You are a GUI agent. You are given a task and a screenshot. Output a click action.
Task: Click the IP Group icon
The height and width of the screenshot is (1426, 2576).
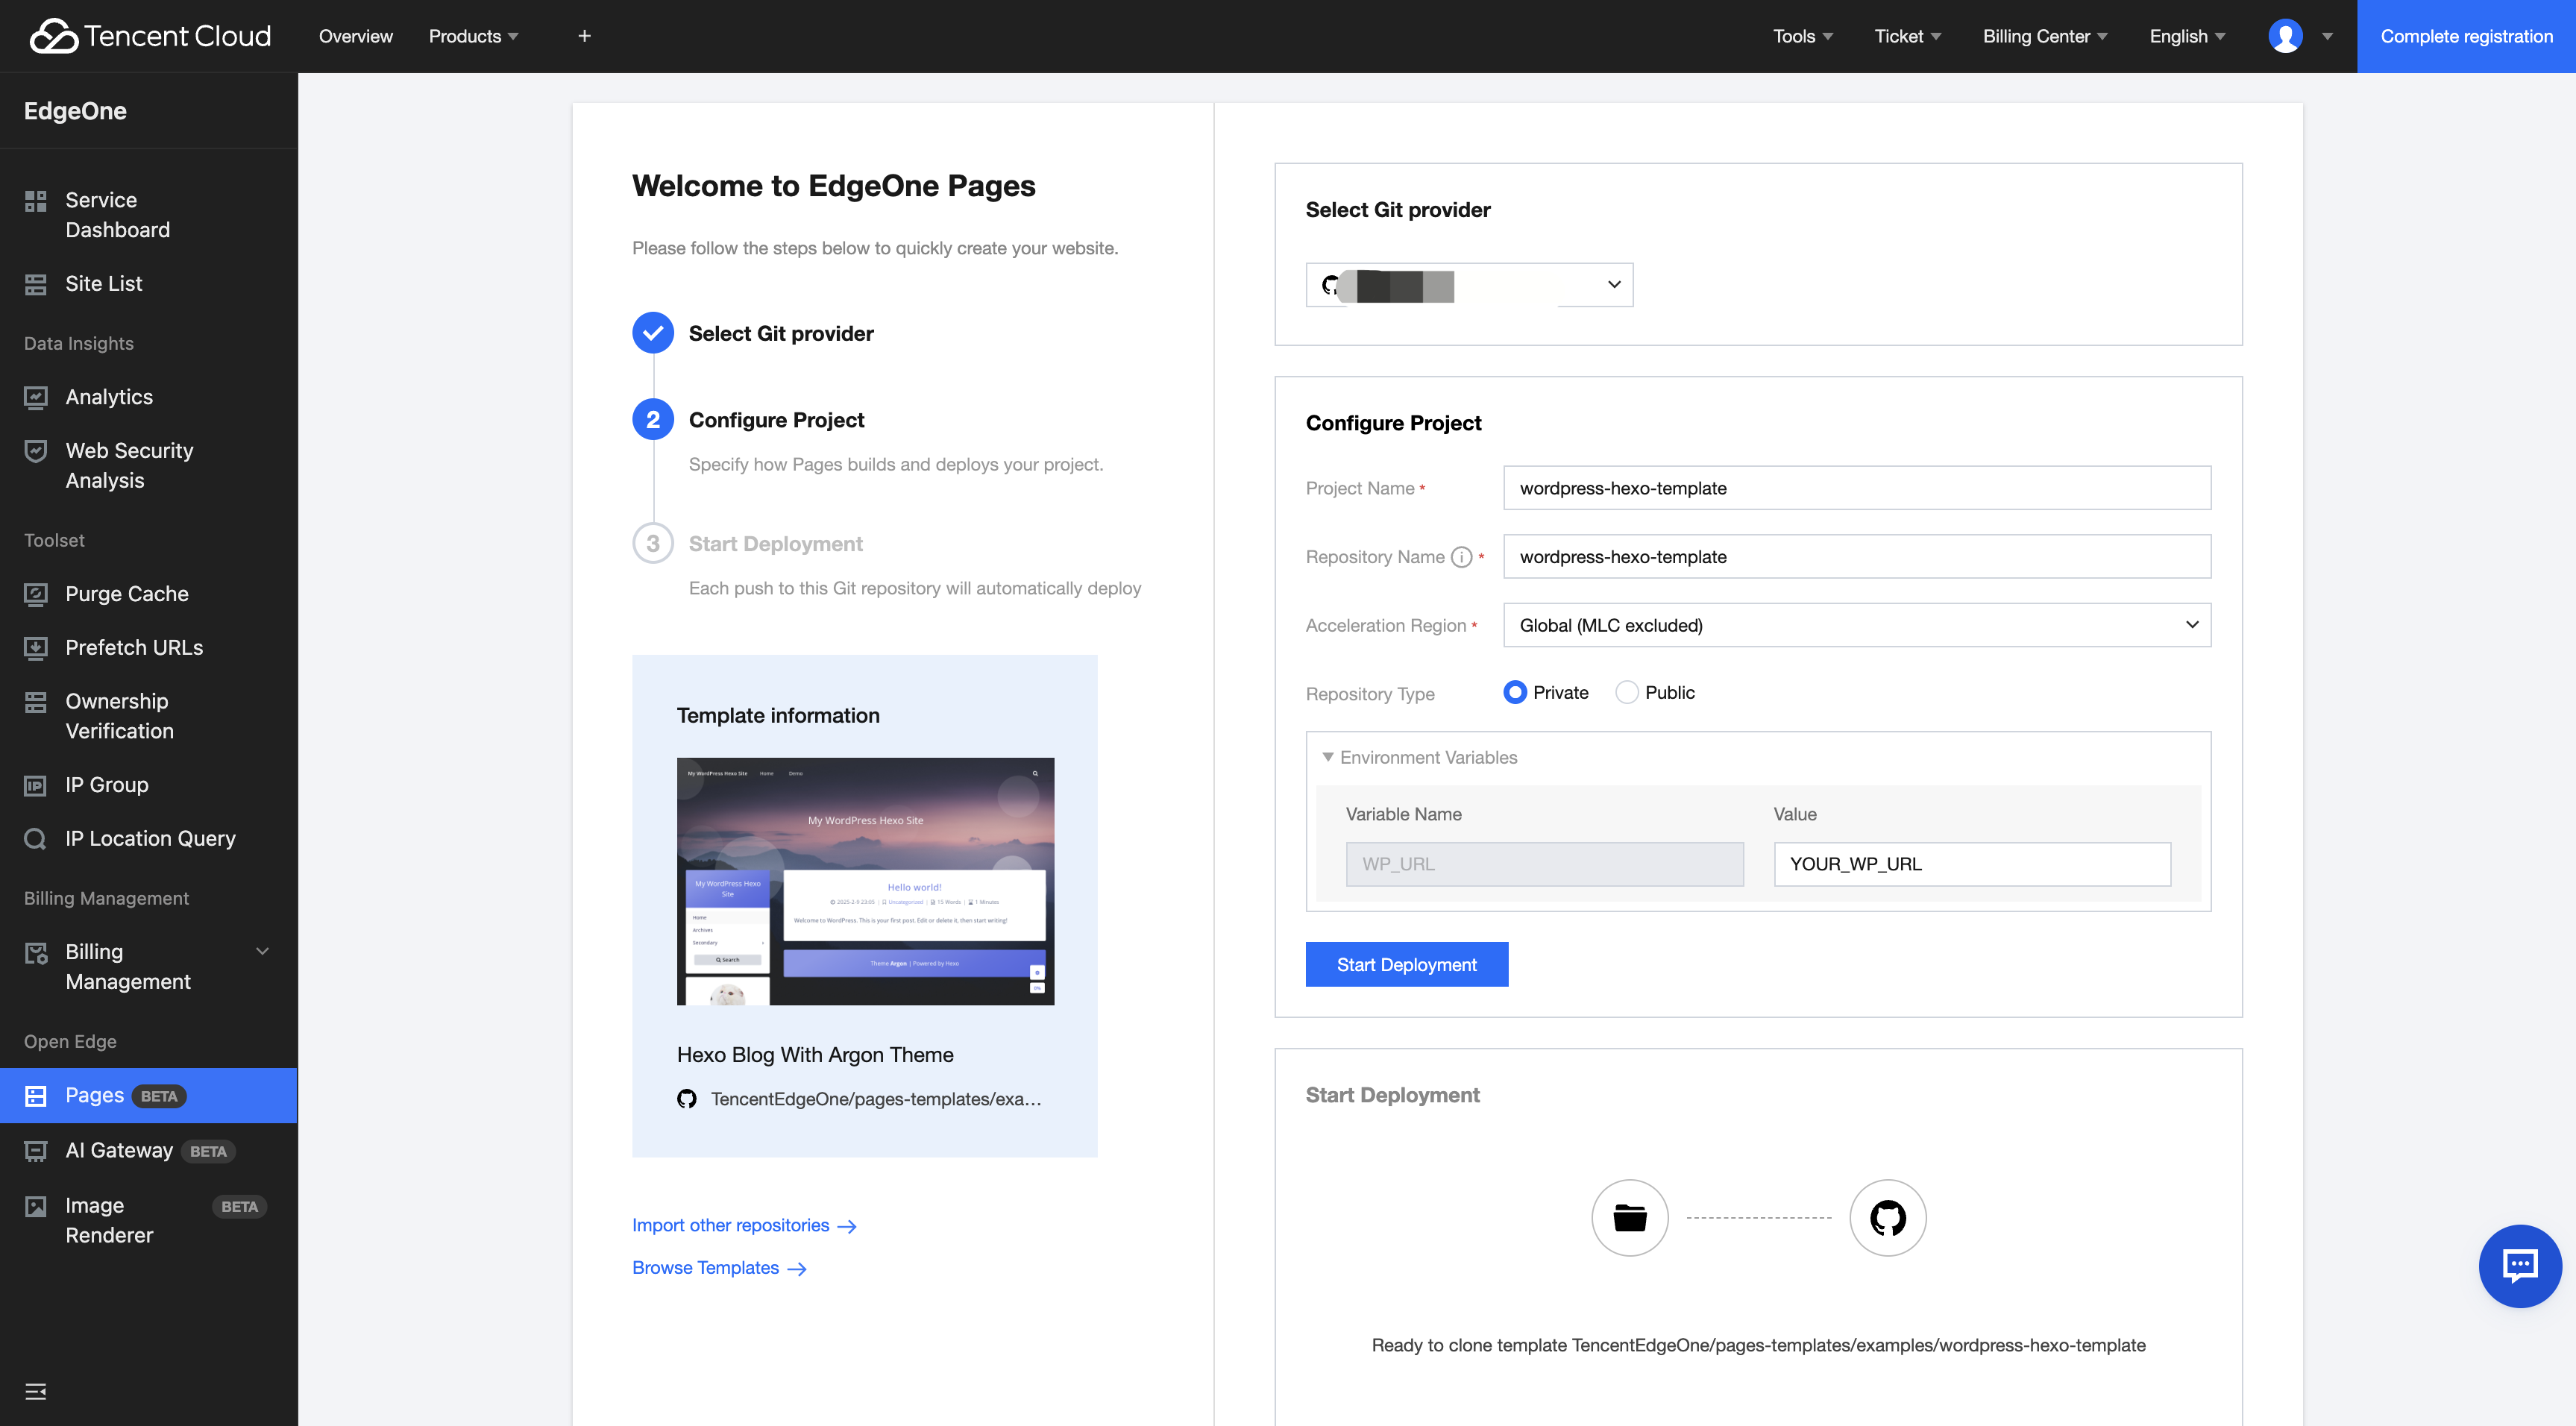pos(36,785)
